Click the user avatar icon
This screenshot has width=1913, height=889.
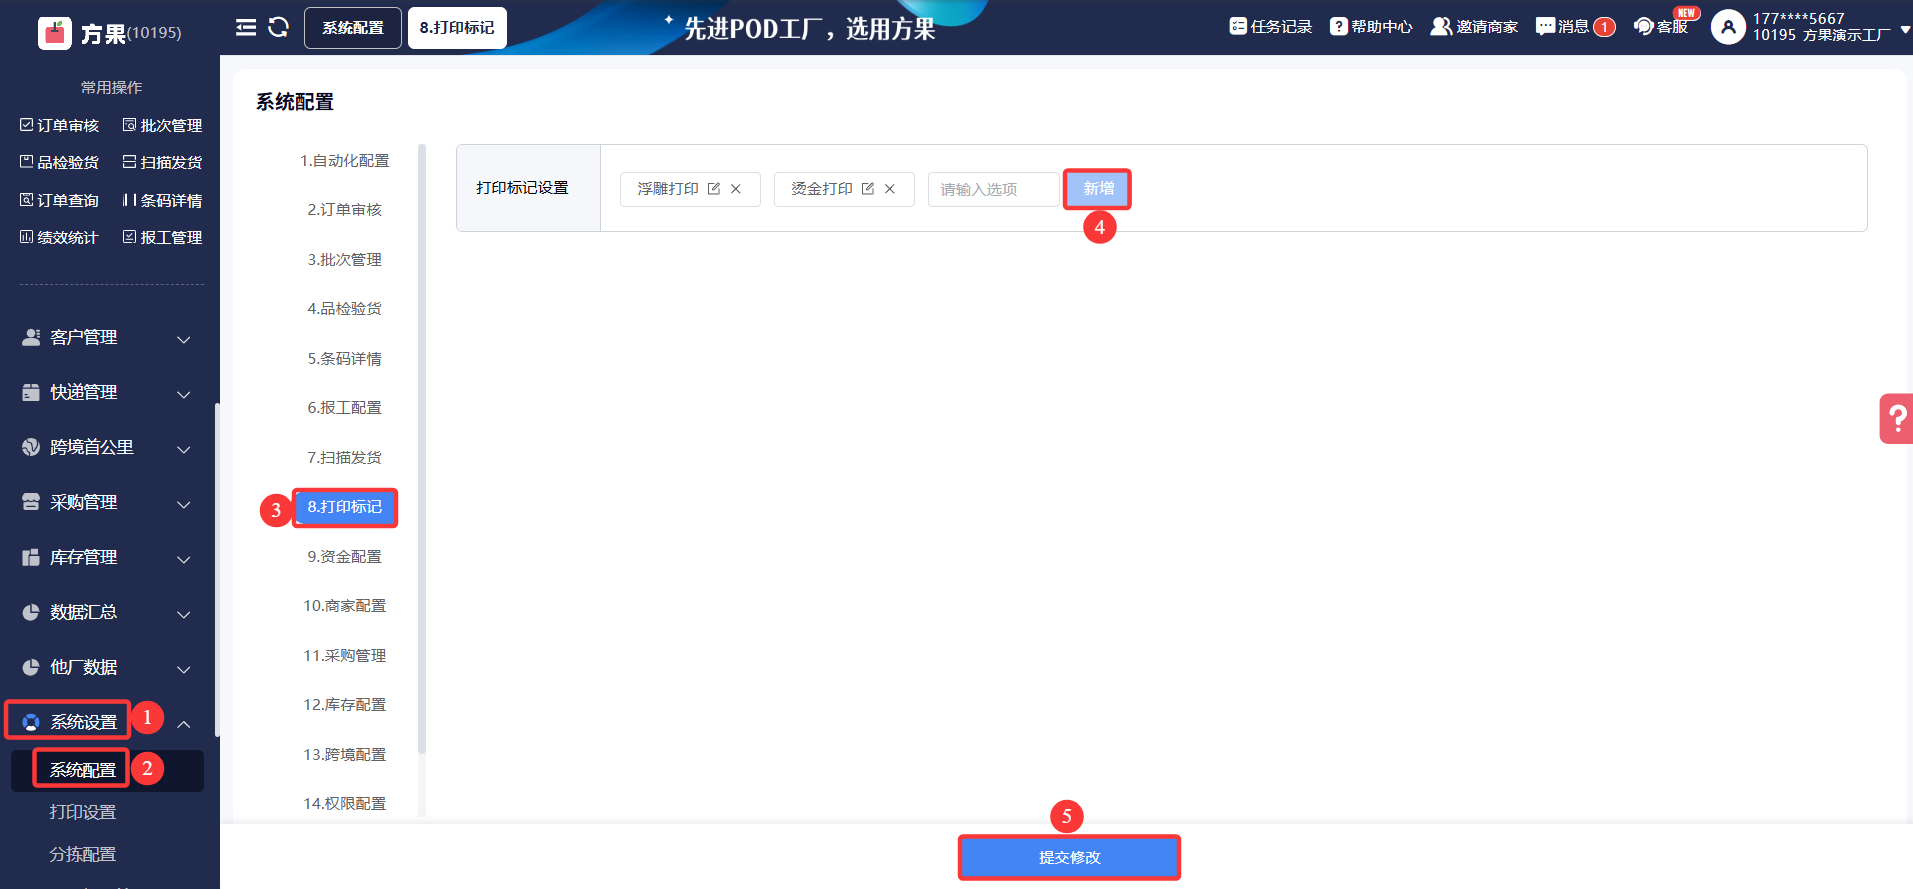tap(1728, 27)
